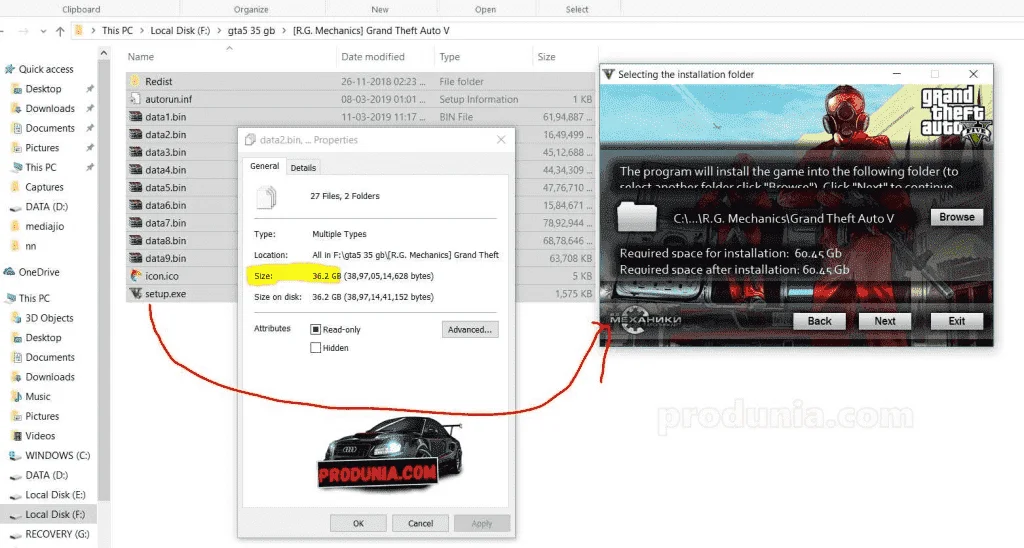Click the Quick access star icon
The height and width of the screenshot is (548, 1024).
pos(9,69)
